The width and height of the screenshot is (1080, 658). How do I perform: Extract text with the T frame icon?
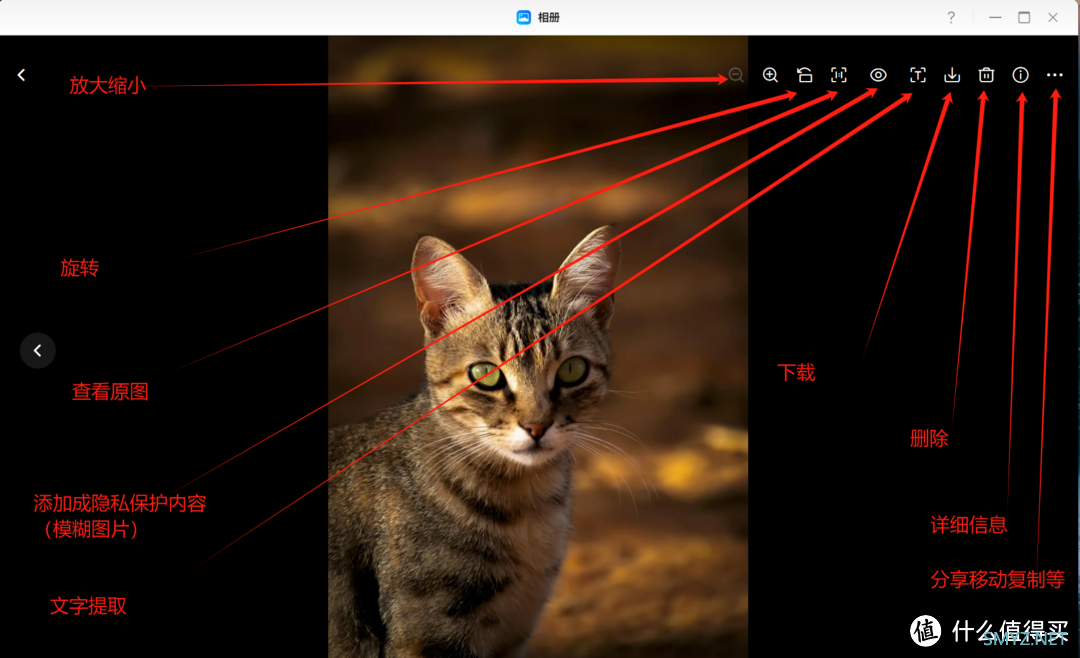tap(917, 75)
